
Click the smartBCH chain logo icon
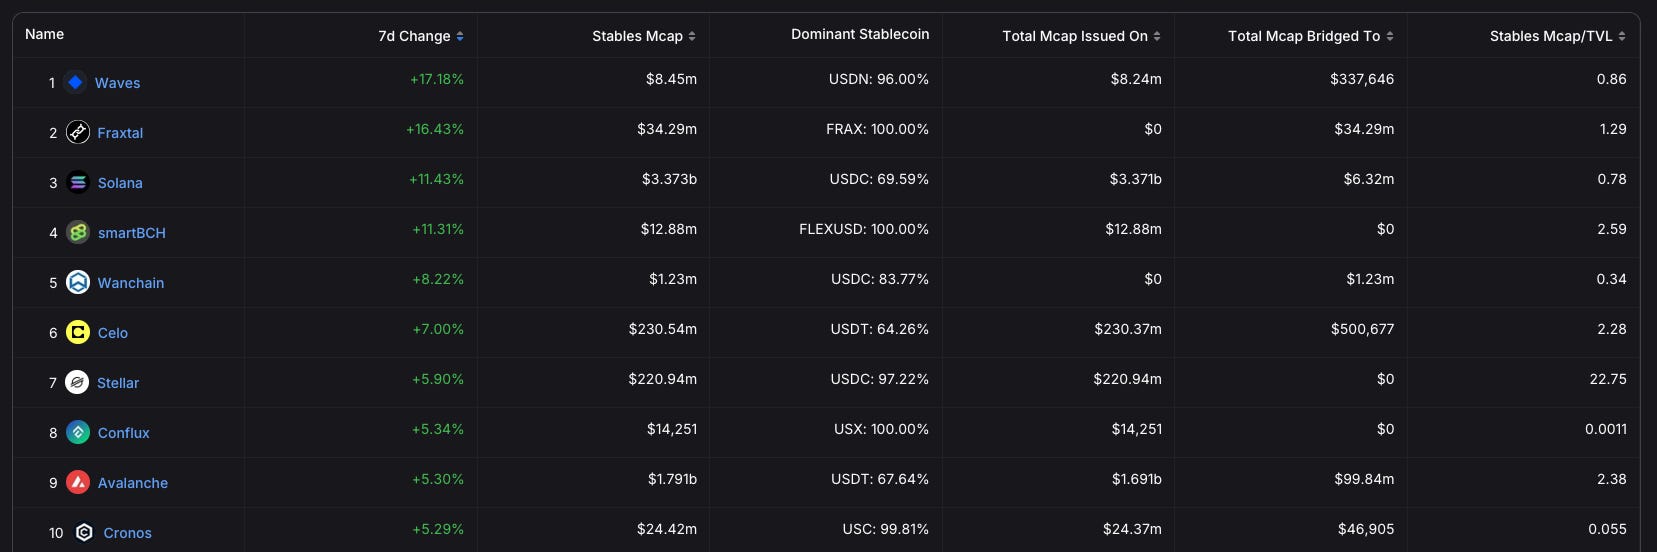78,232
